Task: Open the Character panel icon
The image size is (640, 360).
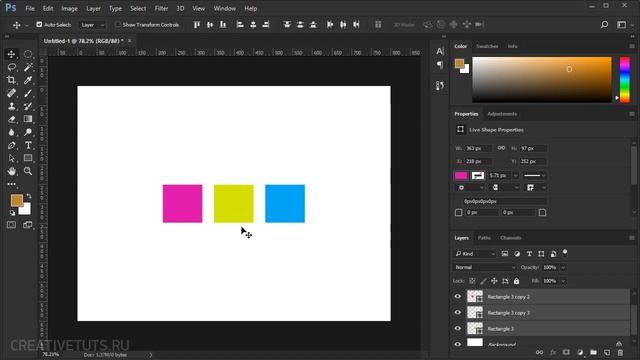Action: tap(440, 51)
